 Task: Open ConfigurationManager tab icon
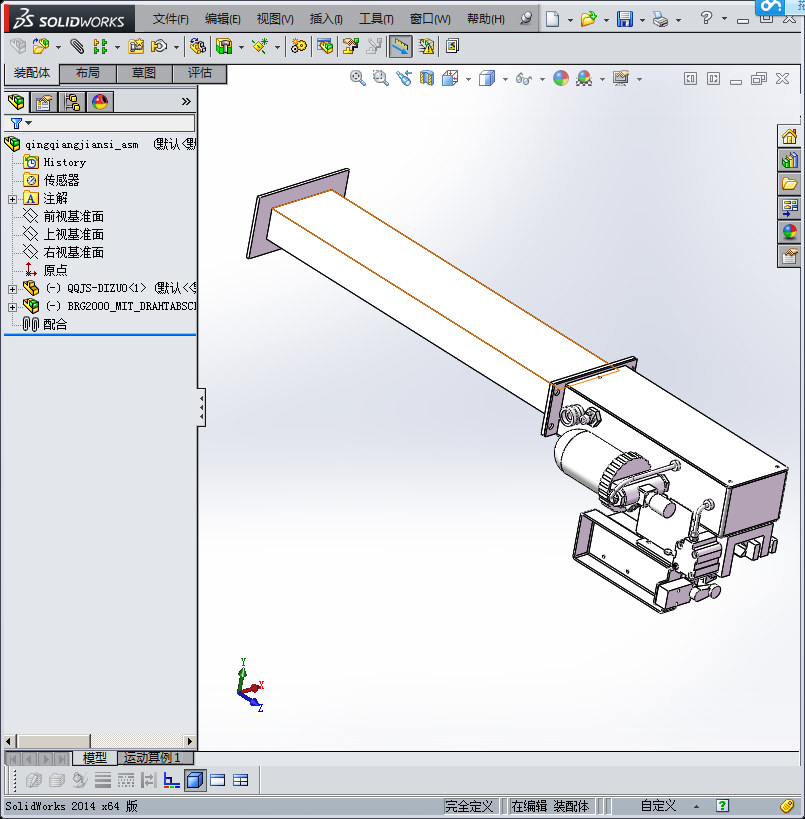[x=72, y=102]
